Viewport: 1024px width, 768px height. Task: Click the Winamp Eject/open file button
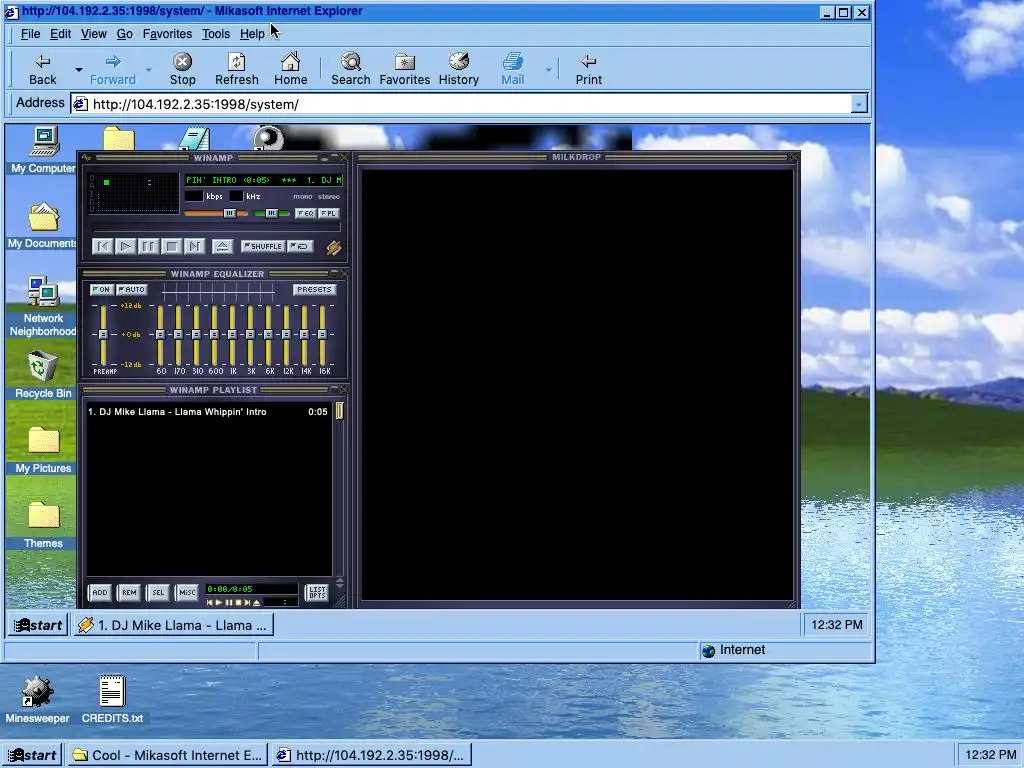click(x=222, y=246)
